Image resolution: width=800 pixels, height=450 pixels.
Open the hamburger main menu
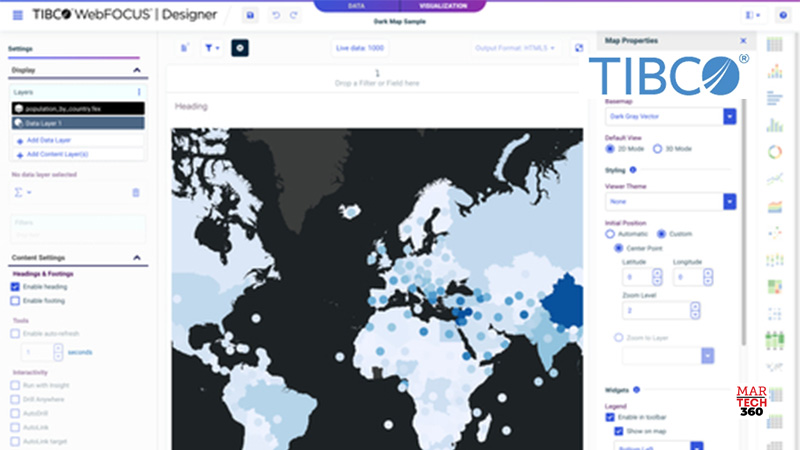(18, 15)
